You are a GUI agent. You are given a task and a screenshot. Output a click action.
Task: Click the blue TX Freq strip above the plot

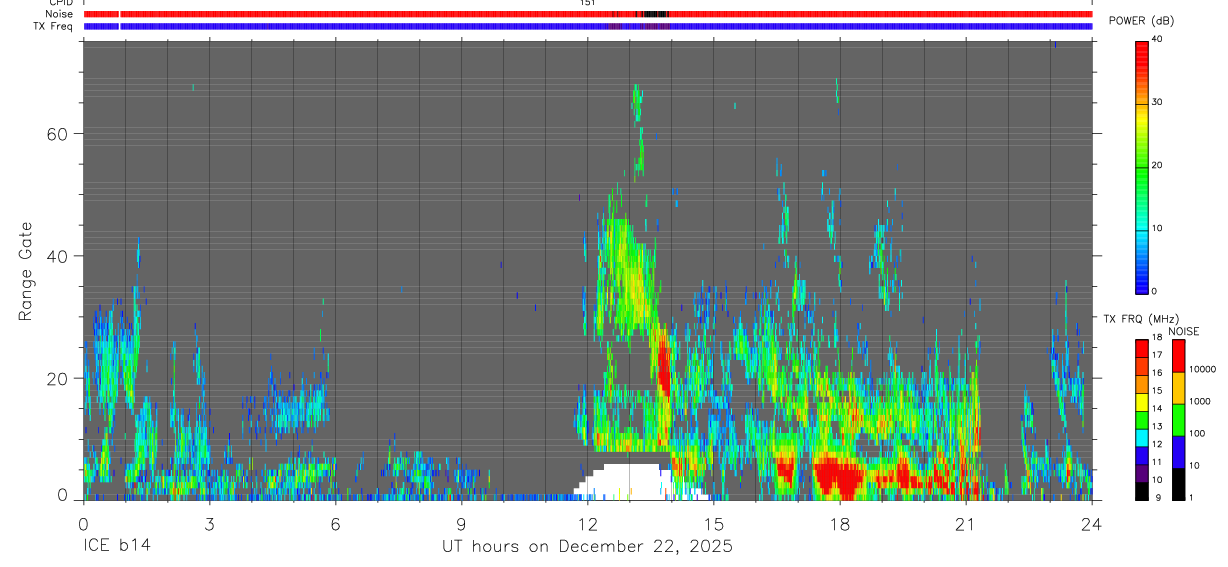[x=588, y=26]
